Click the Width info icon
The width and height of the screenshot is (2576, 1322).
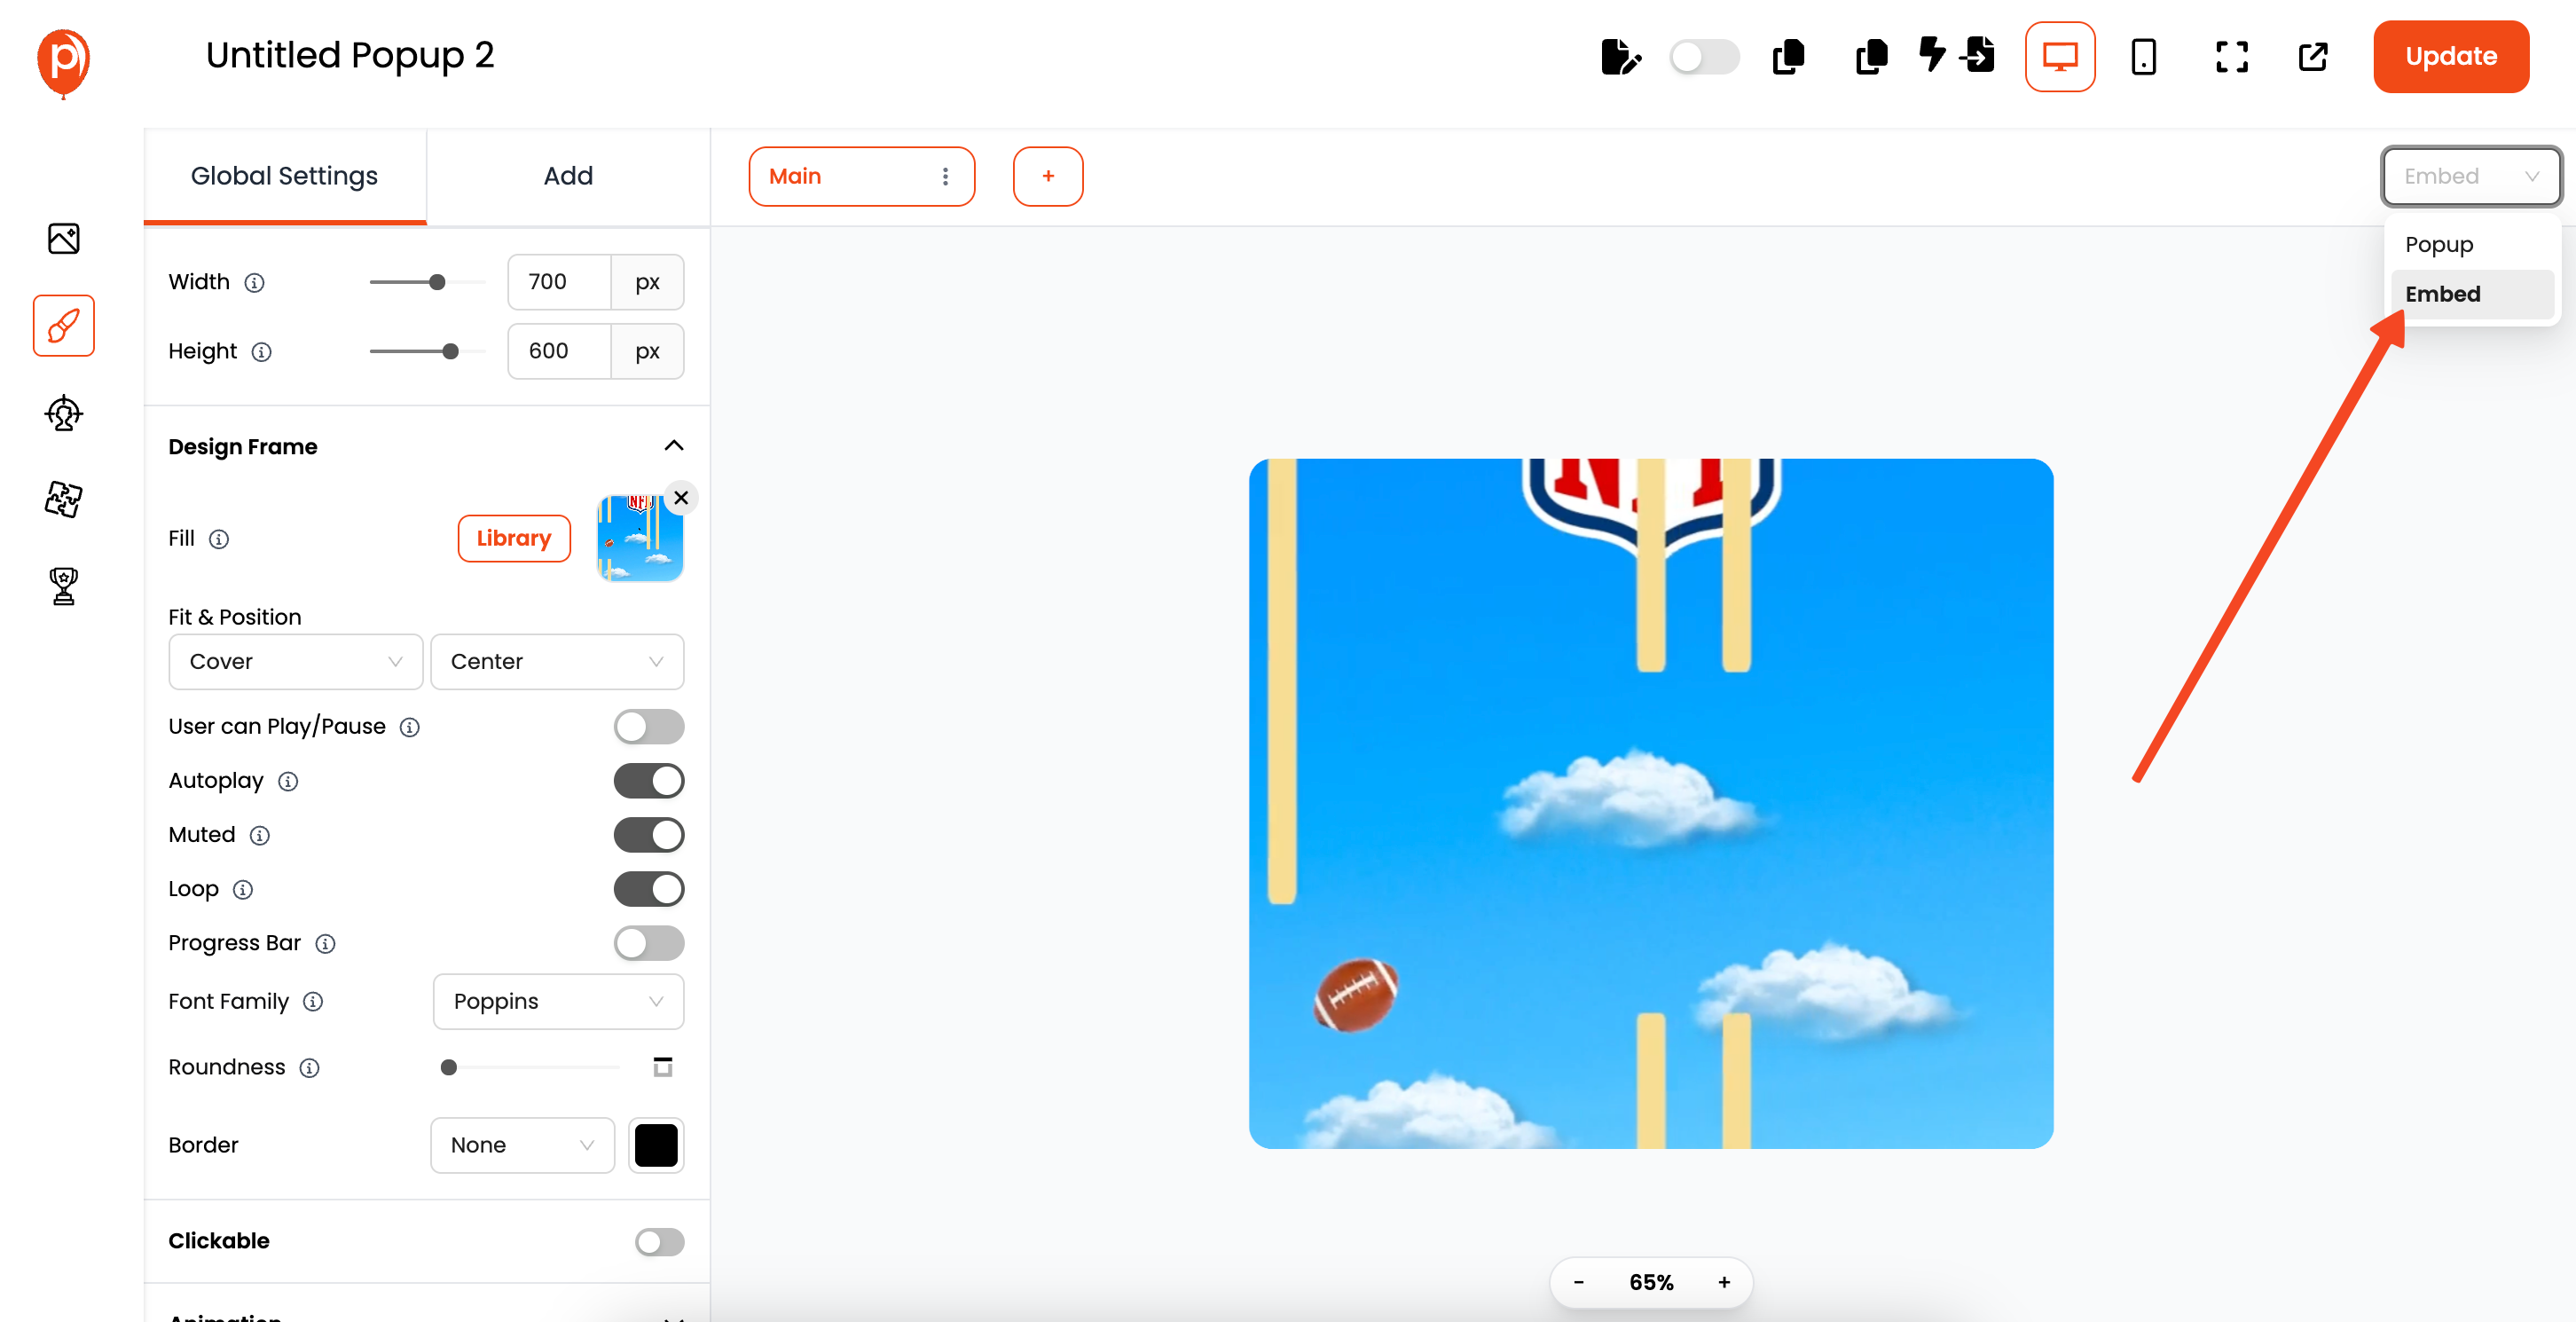click(x=255, y=283)
